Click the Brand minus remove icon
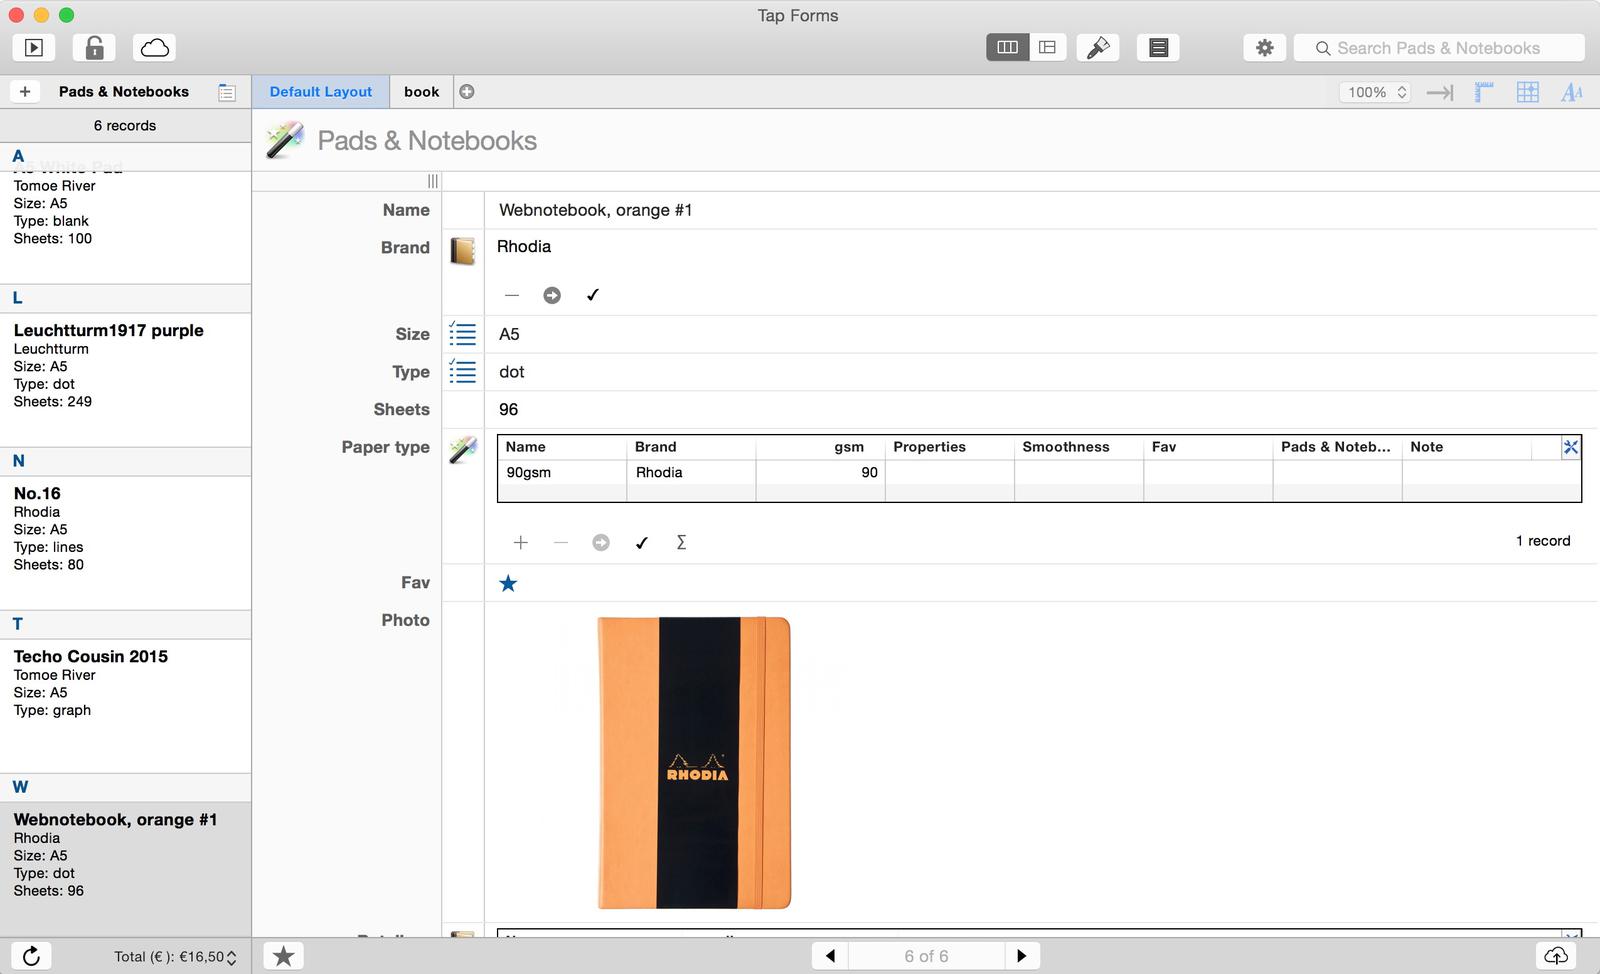The width and height of the screenshot is (1600, 974). (512, 295)
